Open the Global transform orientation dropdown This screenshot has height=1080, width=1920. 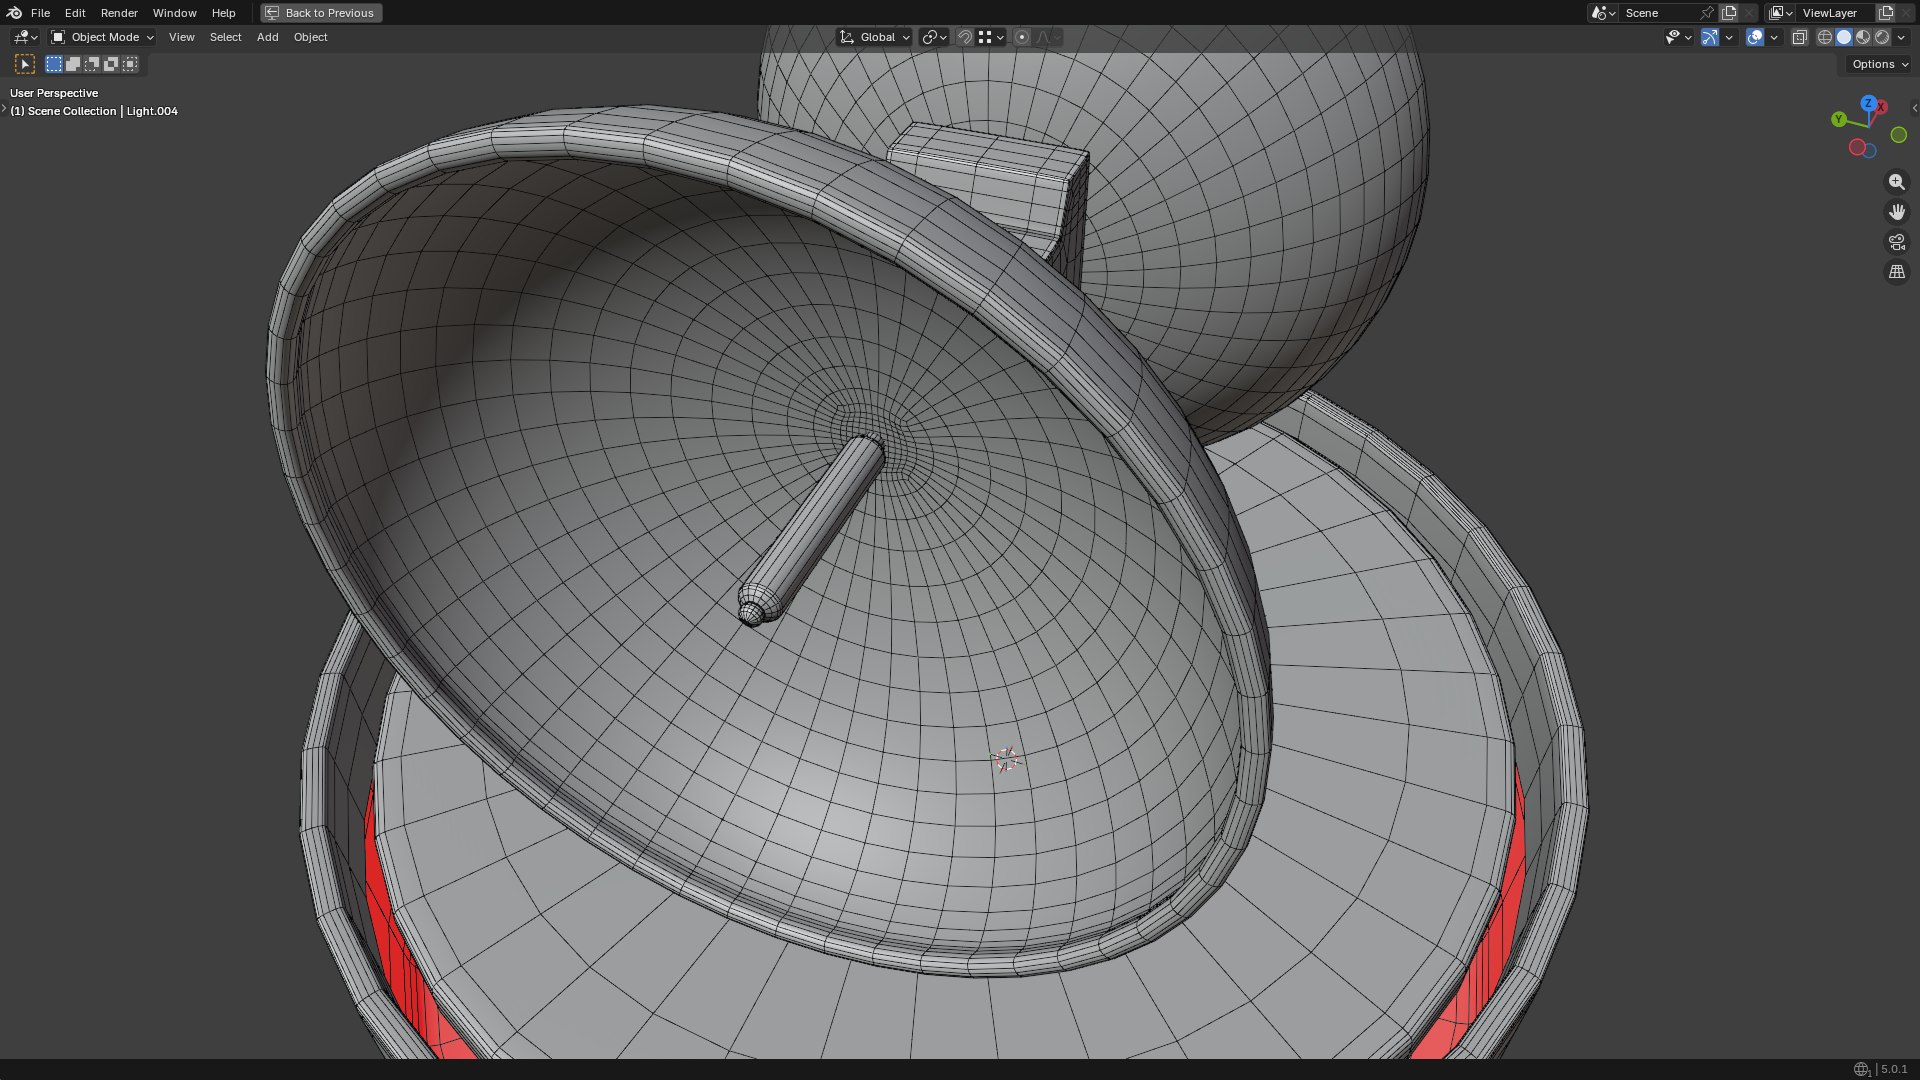coord(874,37)
